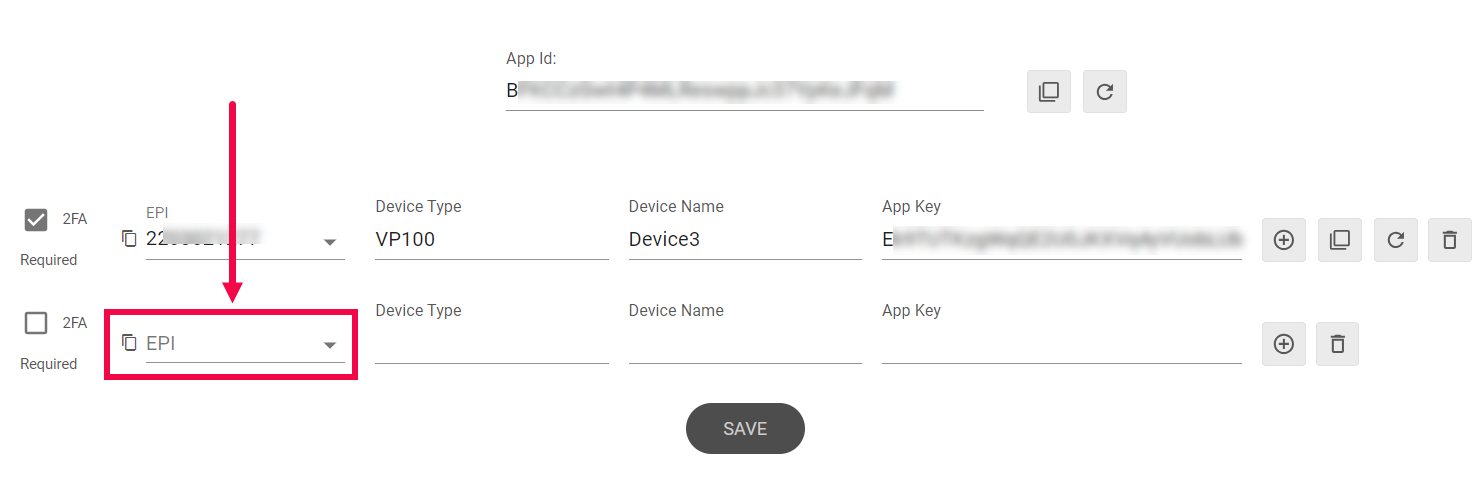This screenshot has width=1484, height=488.
Task: Copy EPI icon in empty row
Action: 129,343
